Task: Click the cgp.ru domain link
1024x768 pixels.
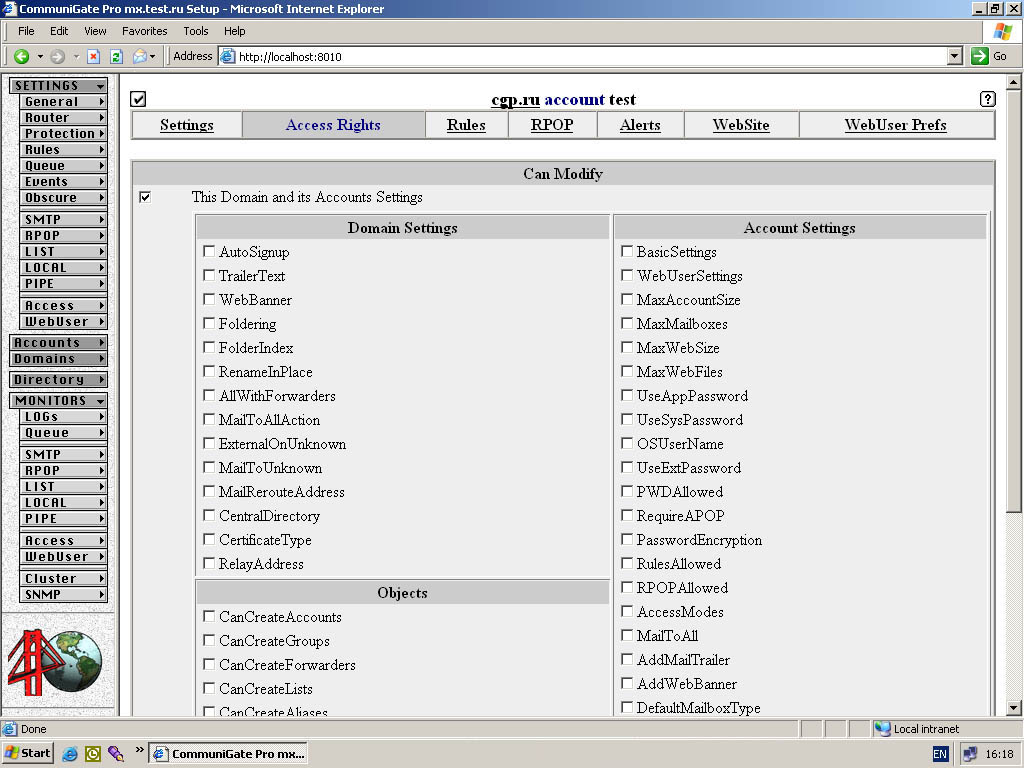Action: (x=515, y=99)
